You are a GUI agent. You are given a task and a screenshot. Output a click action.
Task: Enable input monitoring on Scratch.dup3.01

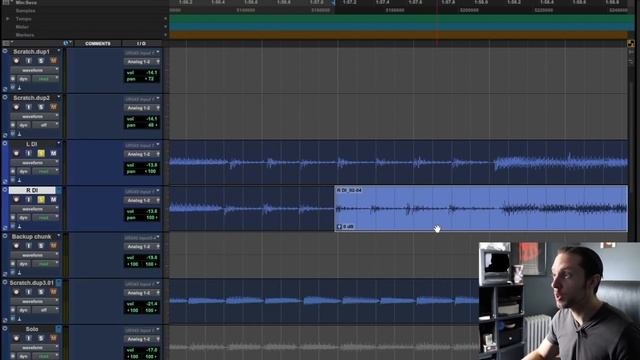[29, 292]
